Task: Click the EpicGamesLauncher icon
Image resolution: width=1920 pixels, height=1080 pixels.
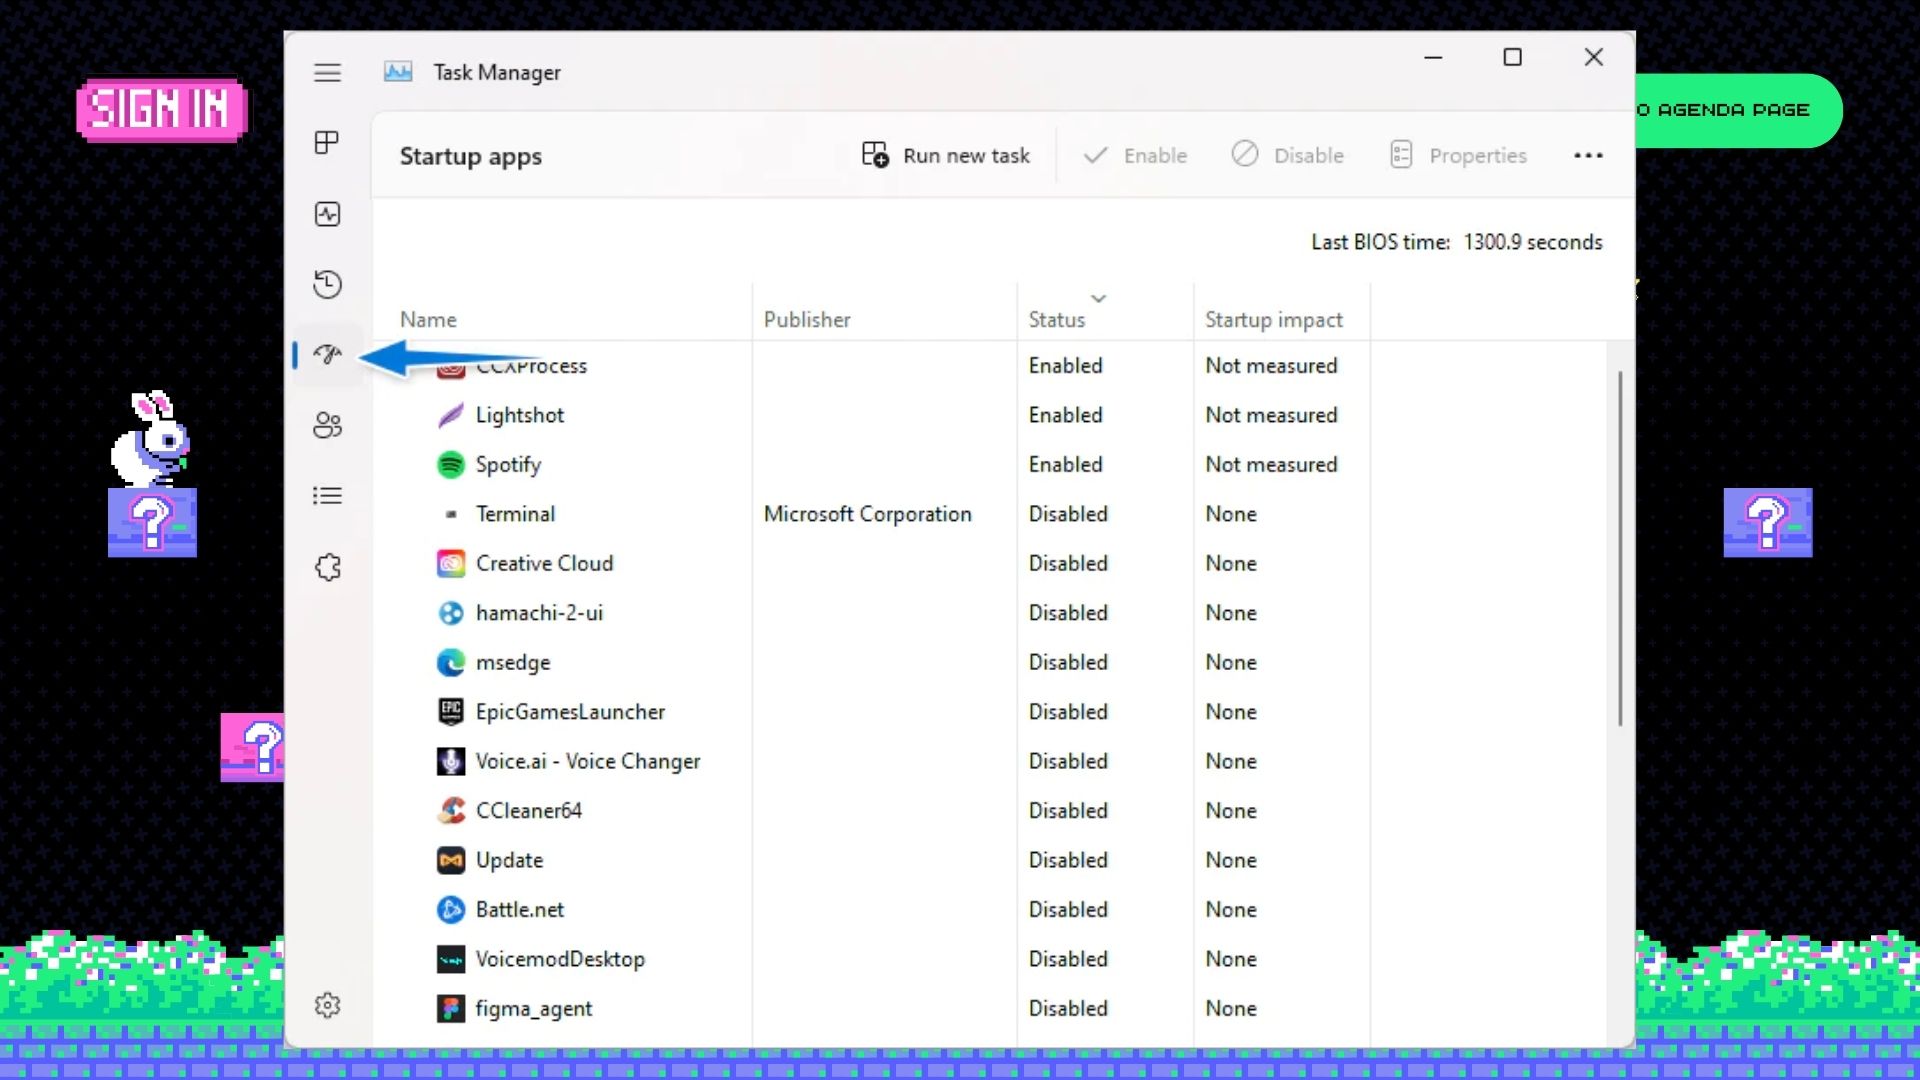Action: 451,712
